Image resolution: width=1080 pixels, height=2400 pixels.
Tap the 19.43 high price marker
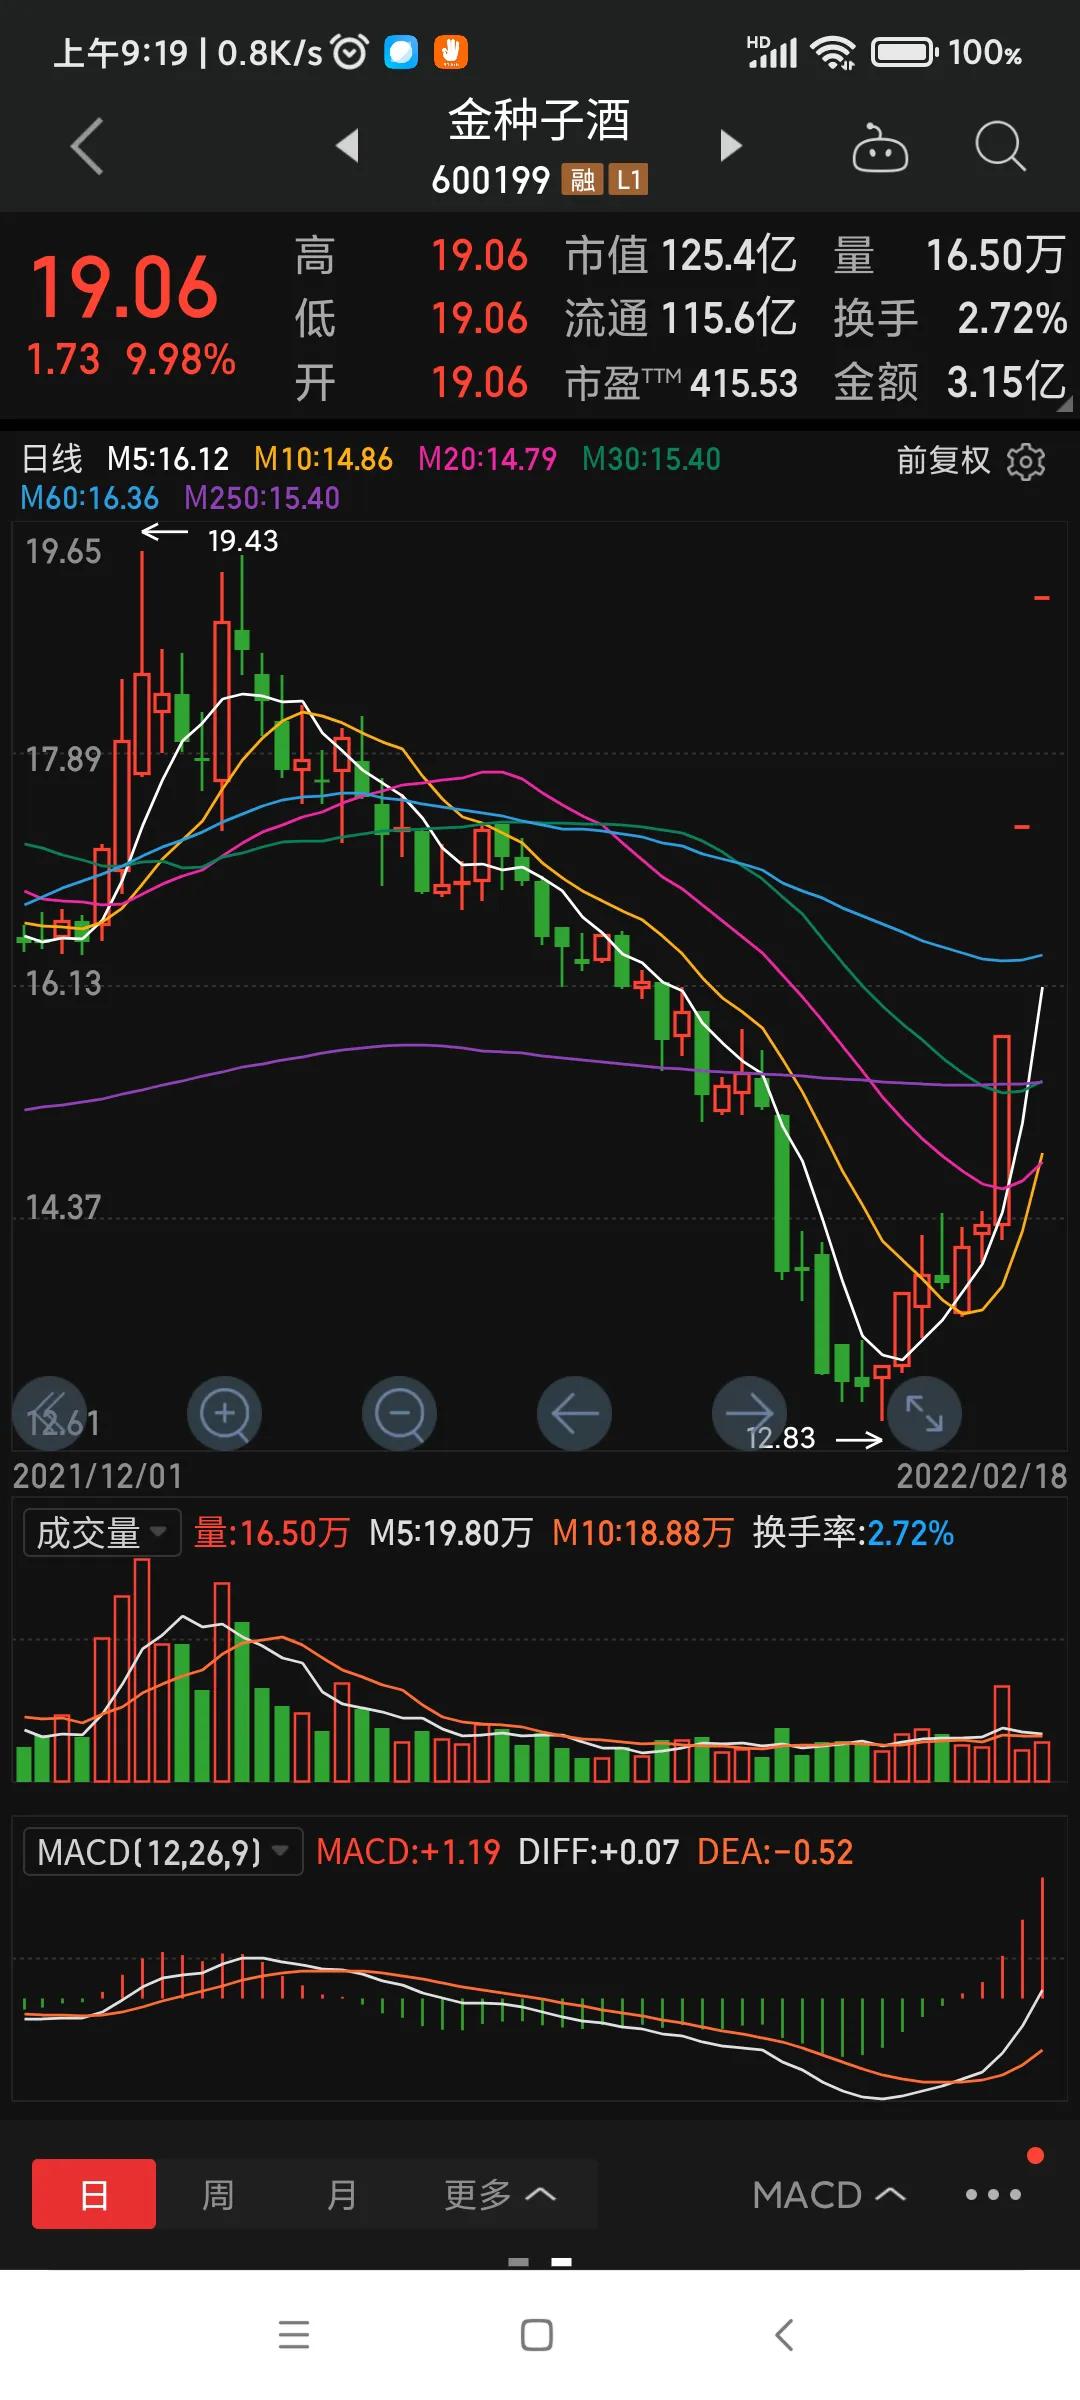243,541
